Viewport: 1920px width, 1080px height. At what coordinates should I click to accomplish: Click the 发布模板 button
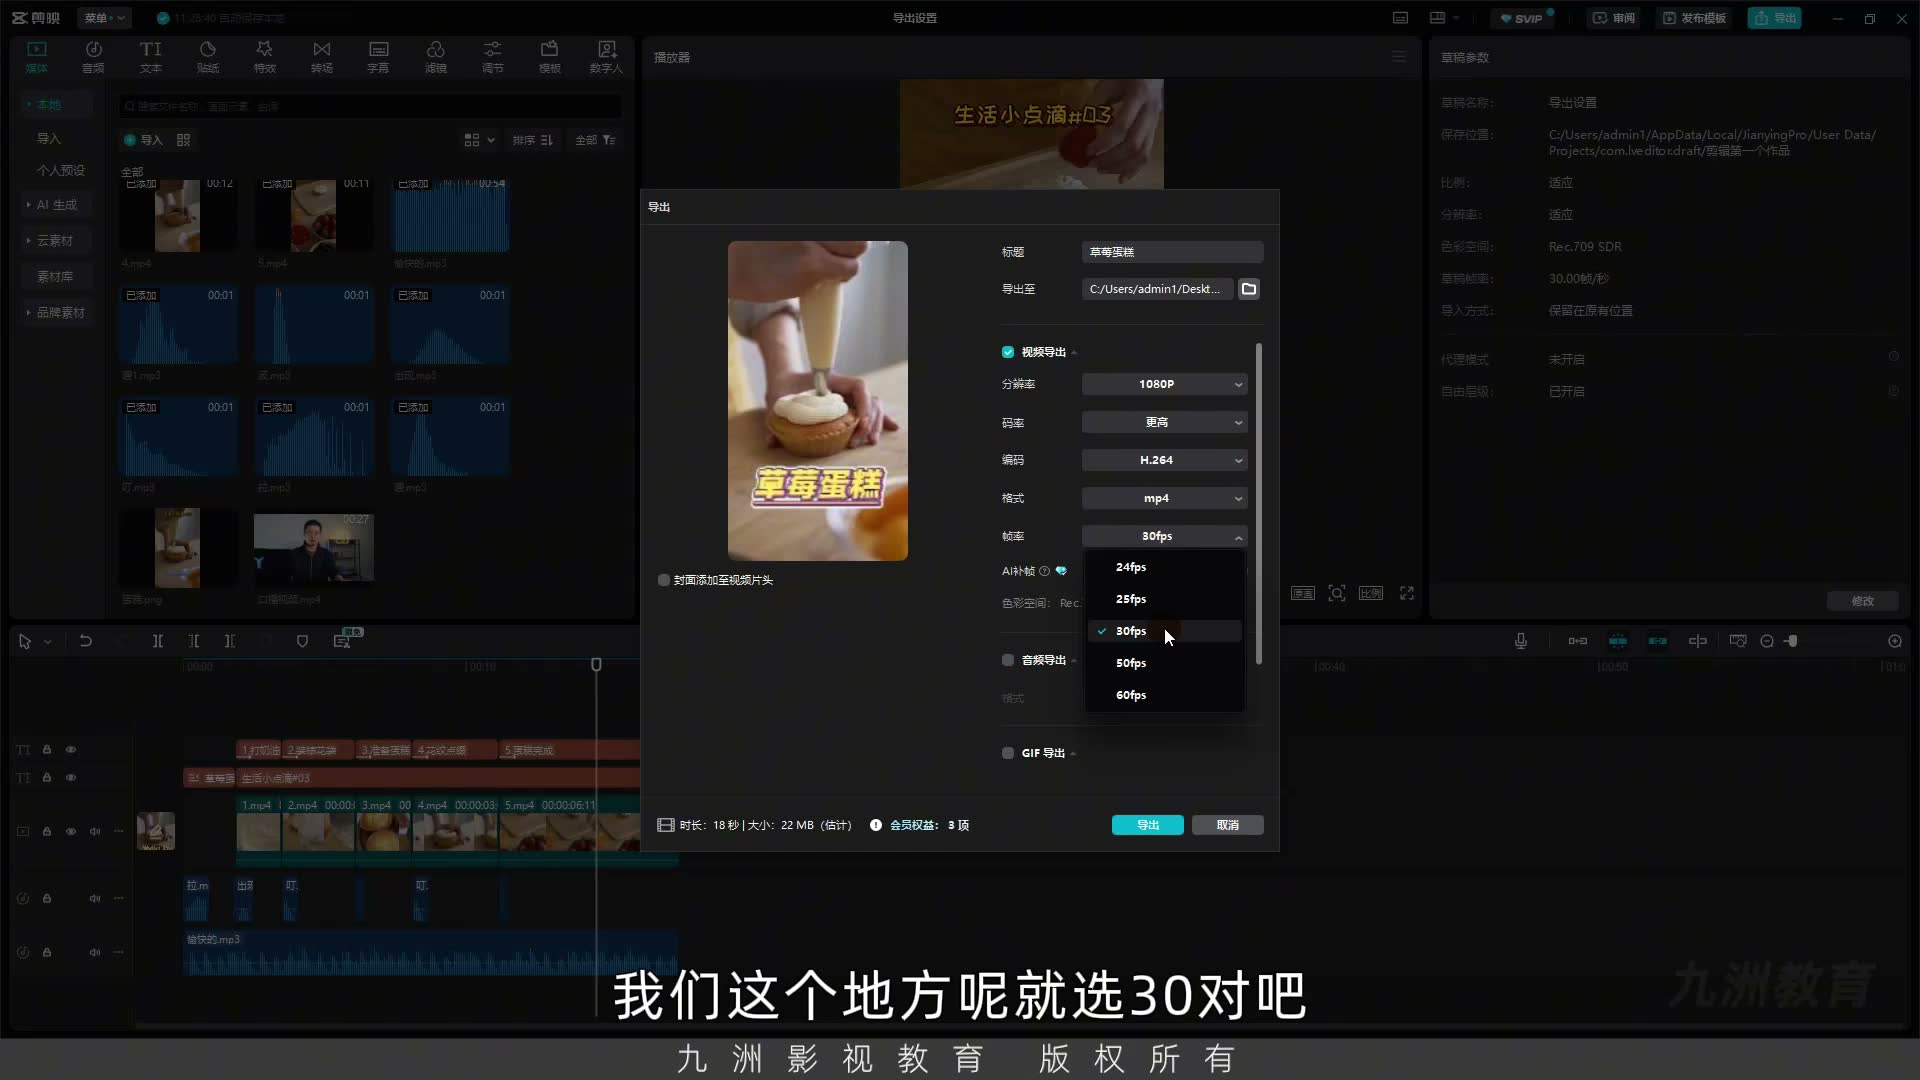click(1695, 18)
